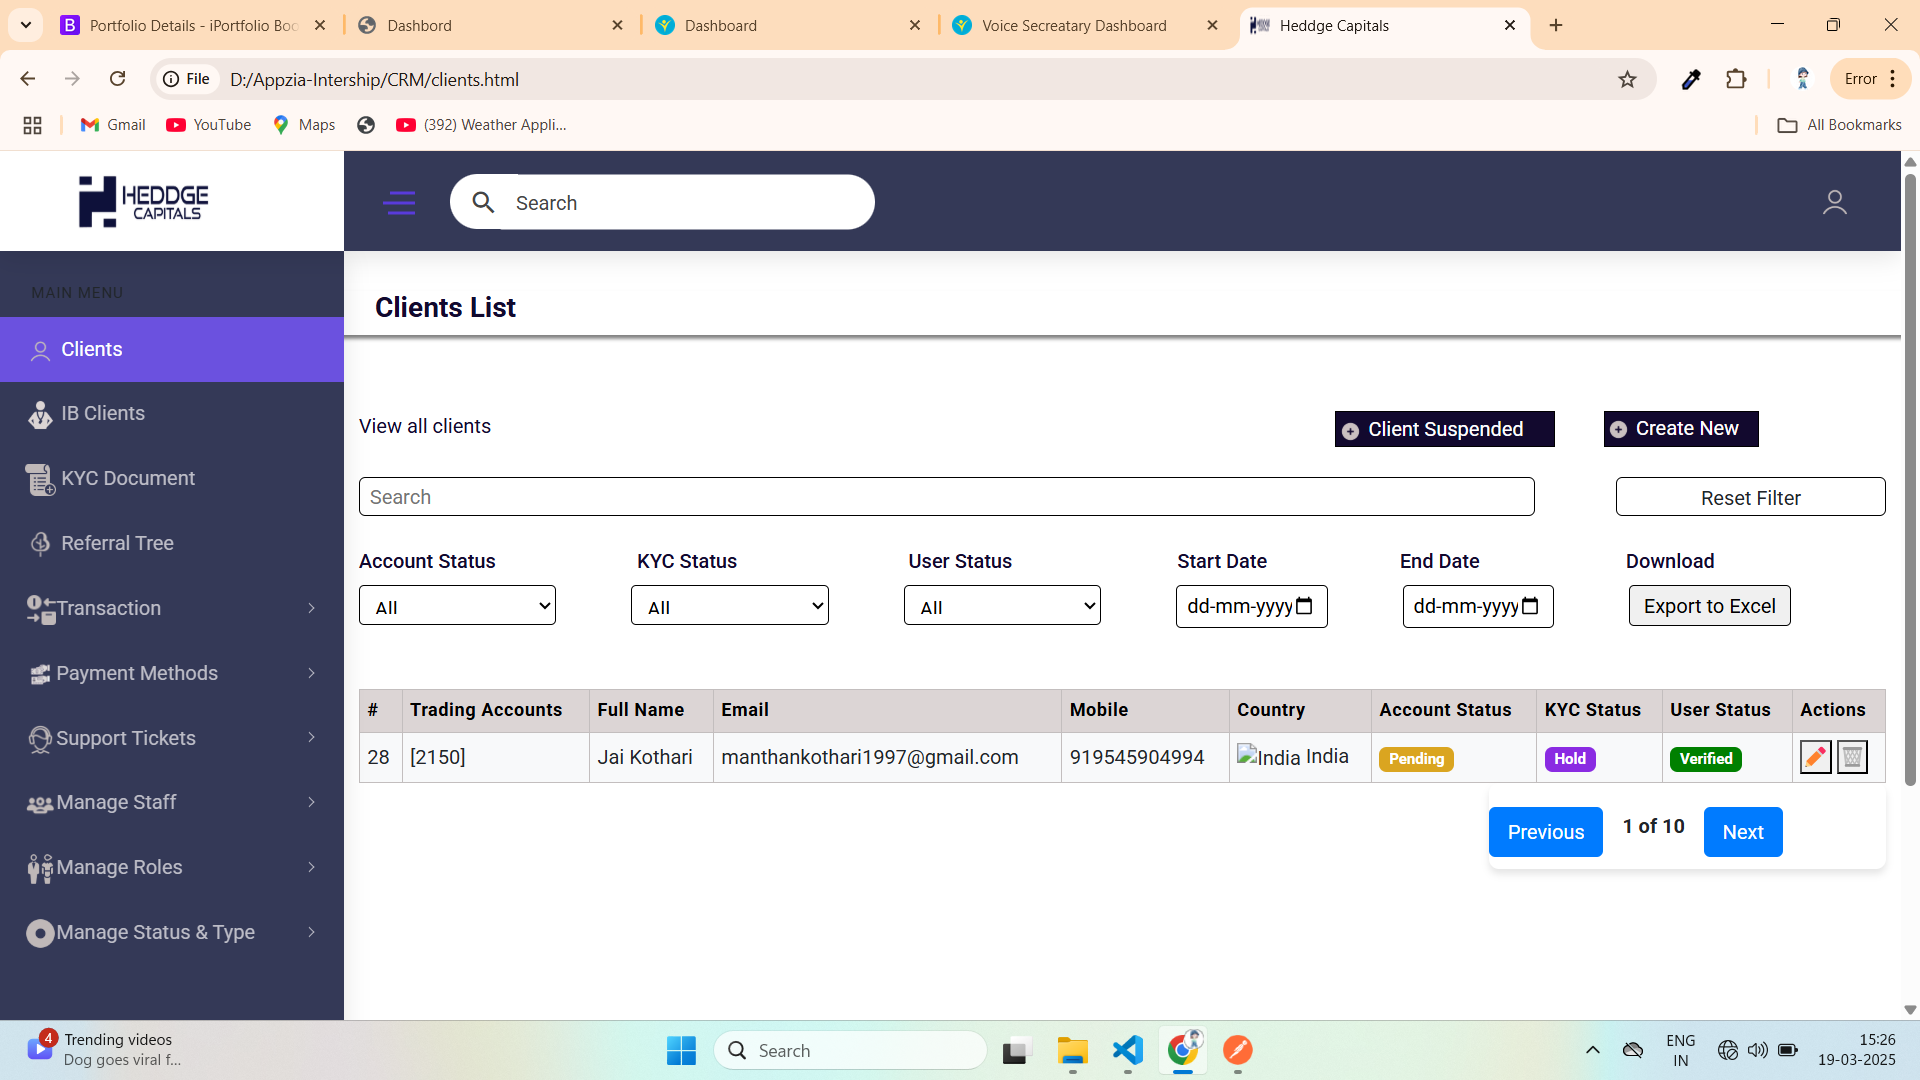This screenshot has height=1080, width=1920.
Task: Expand Manage Status & Type submenu chevron
Action: pyautogui.click(x=311, y=932)
